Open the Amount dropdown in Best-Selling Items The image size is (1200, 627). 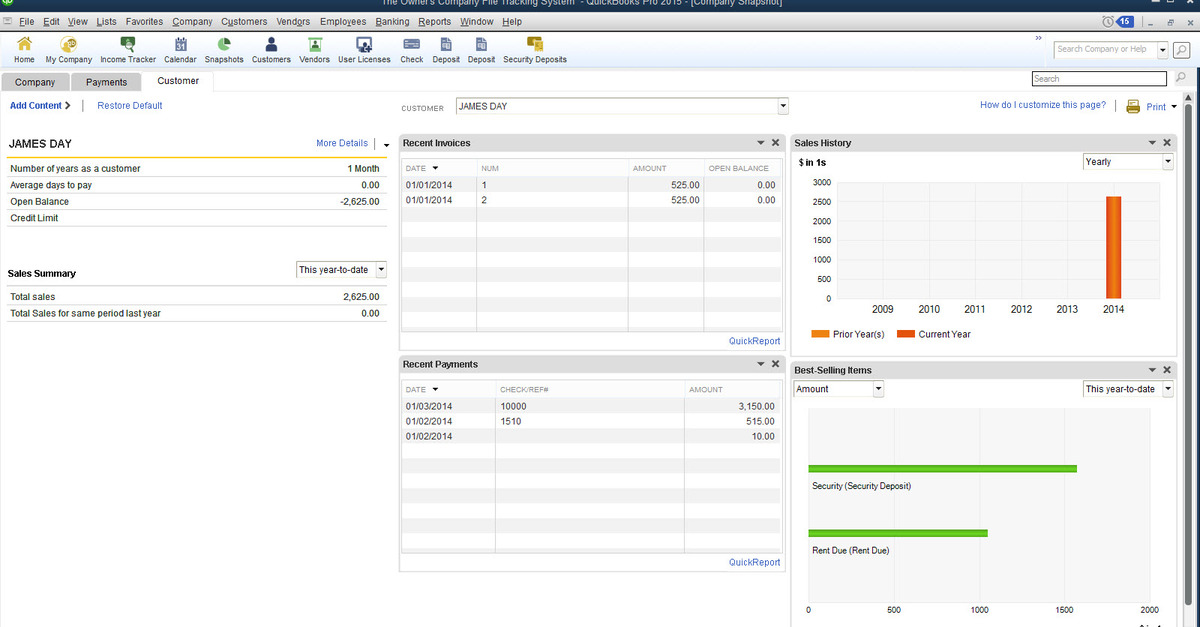878,389
